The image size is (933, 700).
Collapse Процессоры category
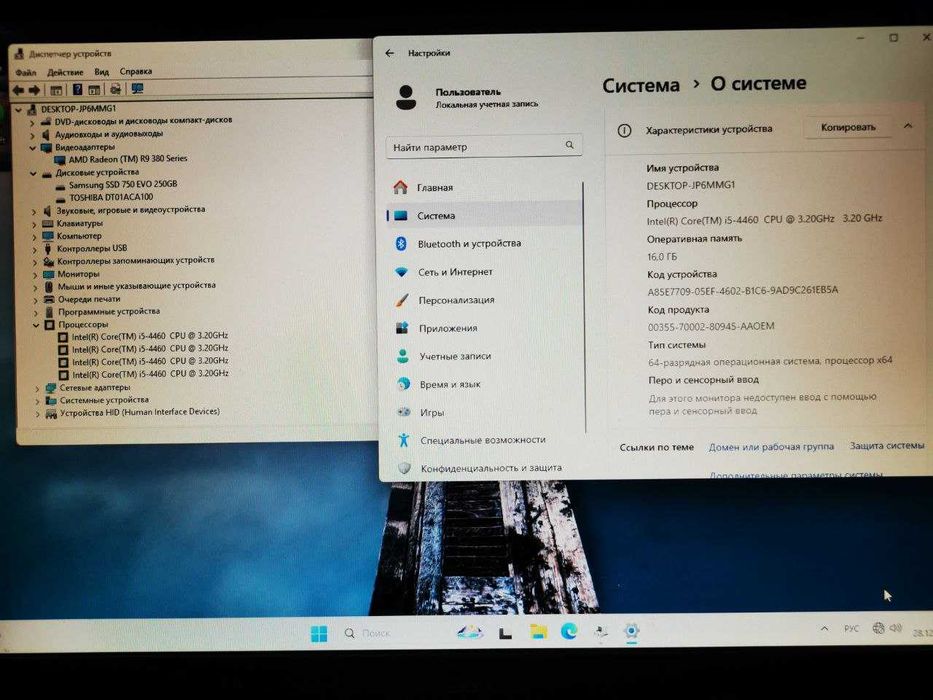36,325
